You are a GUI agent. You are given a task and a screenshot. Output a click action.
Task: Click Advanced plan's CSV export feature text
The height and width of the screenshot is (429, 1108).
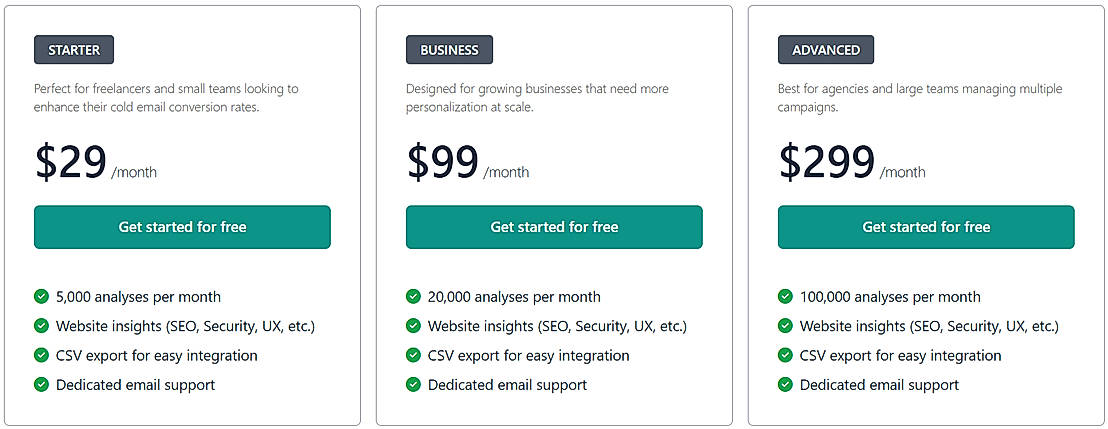(x=900, y=356)
